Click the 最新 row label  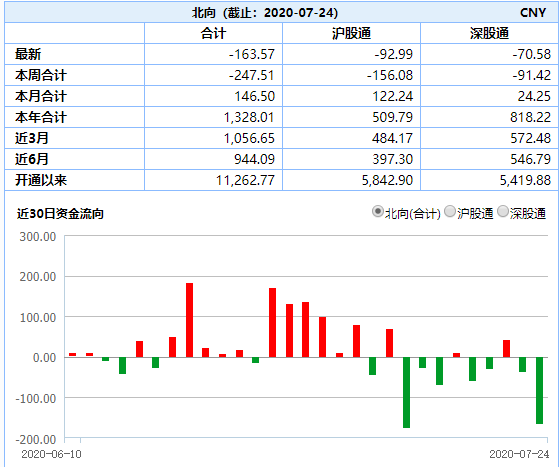tap(28, 54)
